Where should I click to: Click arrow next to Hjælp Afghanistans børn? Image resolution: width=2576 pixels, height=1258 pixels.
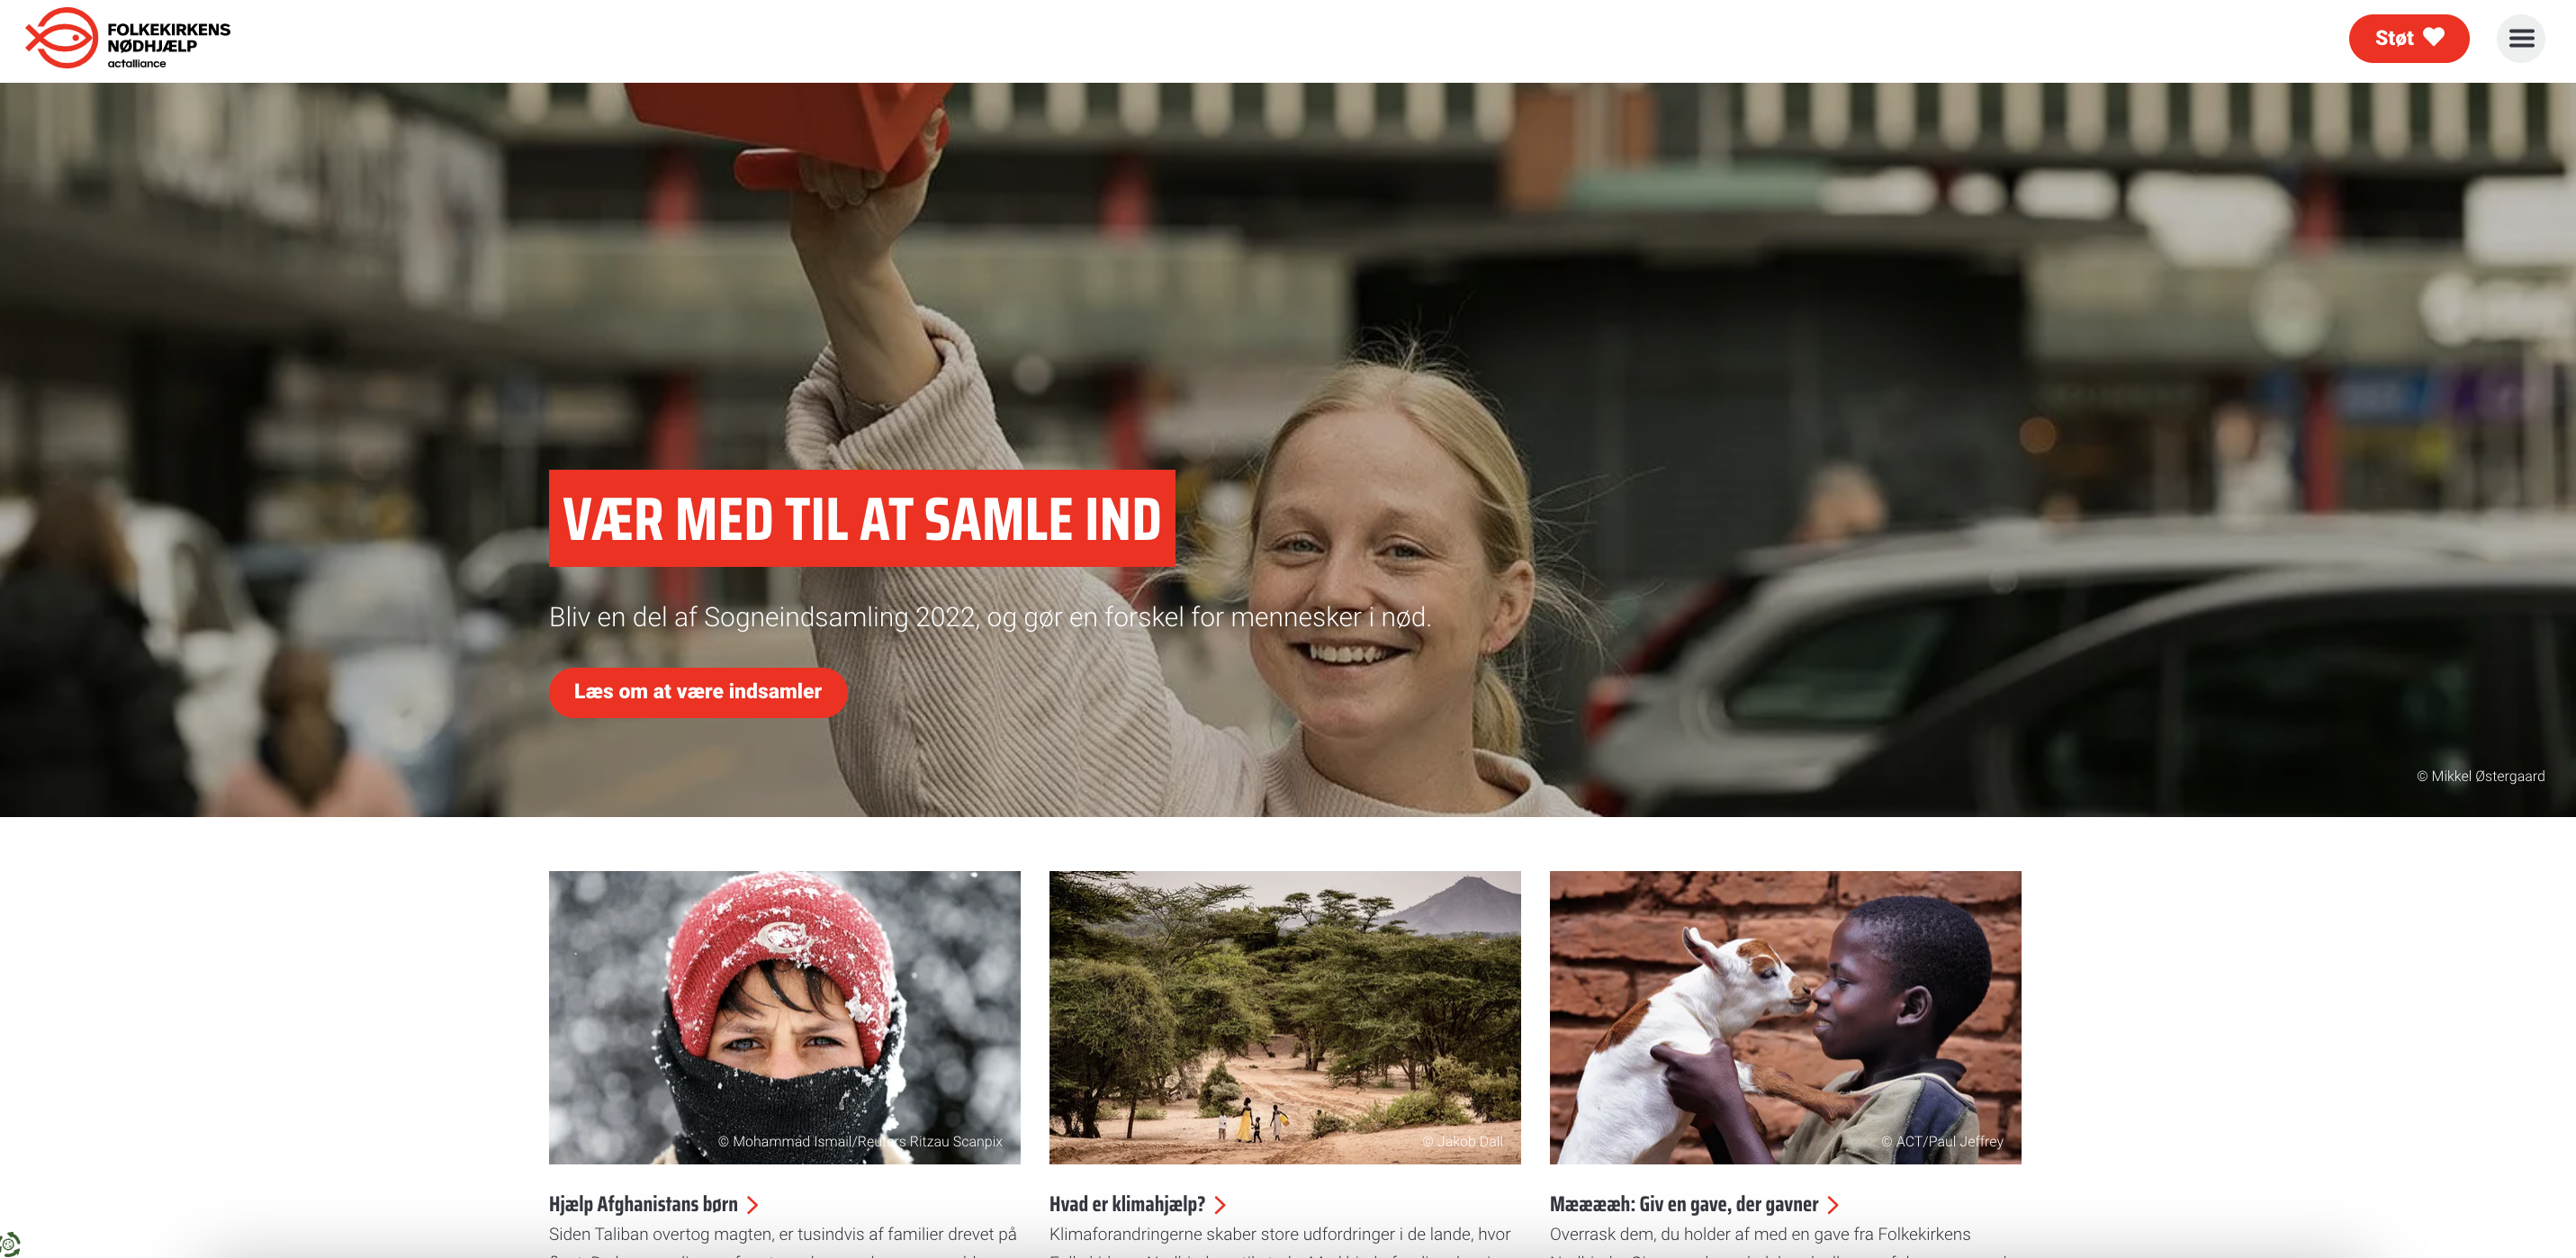point(753,1205)
